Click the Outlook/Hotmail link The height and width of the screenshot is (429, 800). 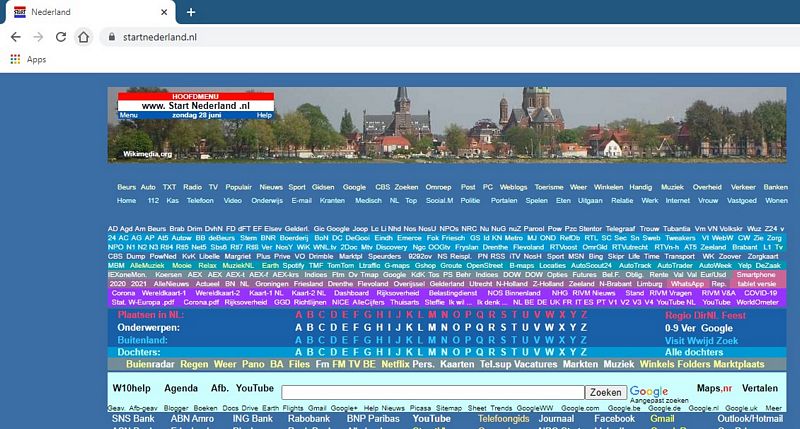click(x=750, y=419)
